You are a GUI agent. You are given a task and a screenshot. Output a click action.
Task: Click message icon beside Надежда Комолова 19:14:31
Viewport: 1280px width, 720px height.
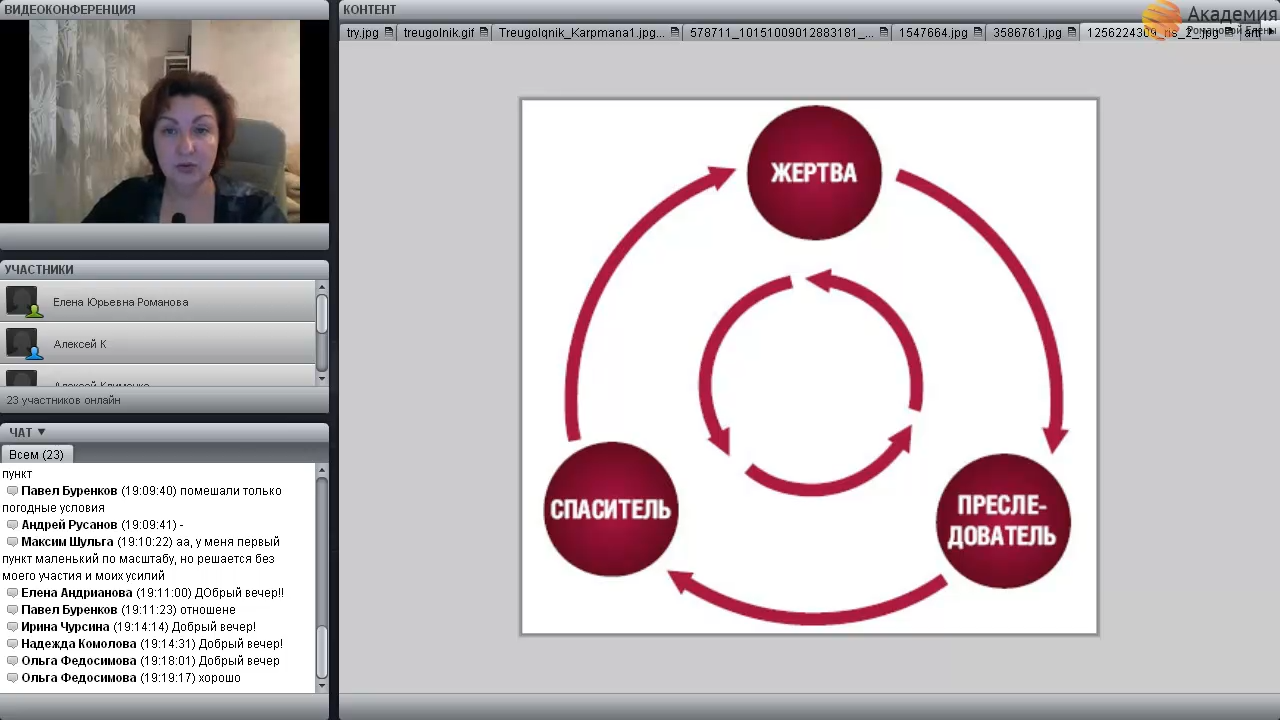point(12,644)
